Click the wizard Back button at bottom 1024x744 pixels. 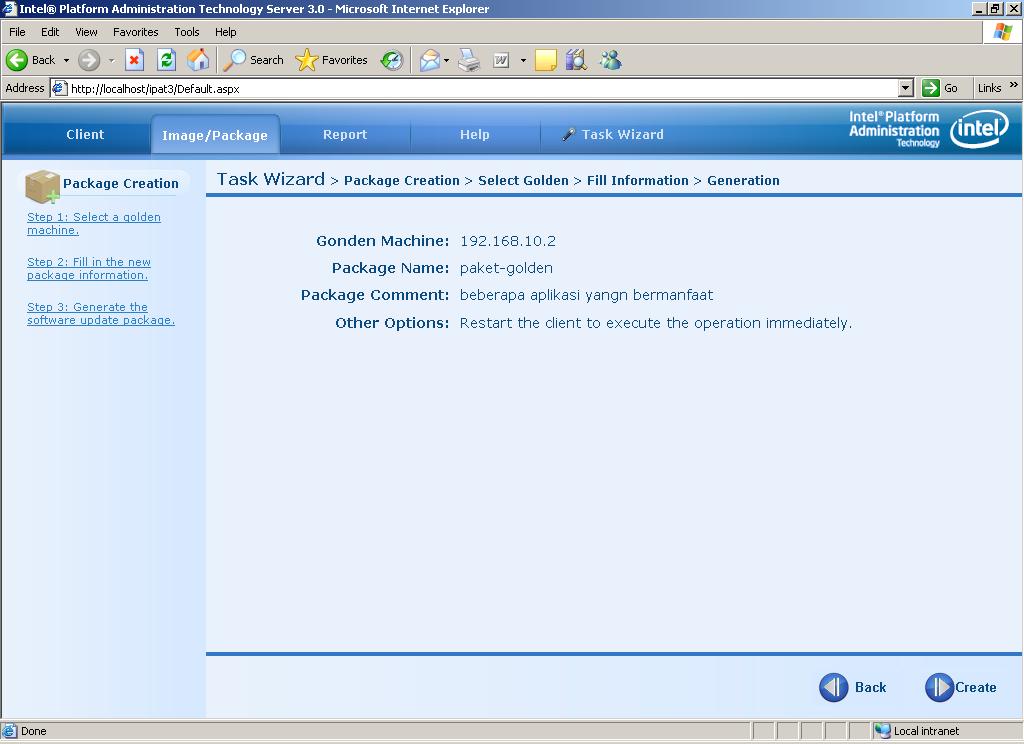[853, 687]
